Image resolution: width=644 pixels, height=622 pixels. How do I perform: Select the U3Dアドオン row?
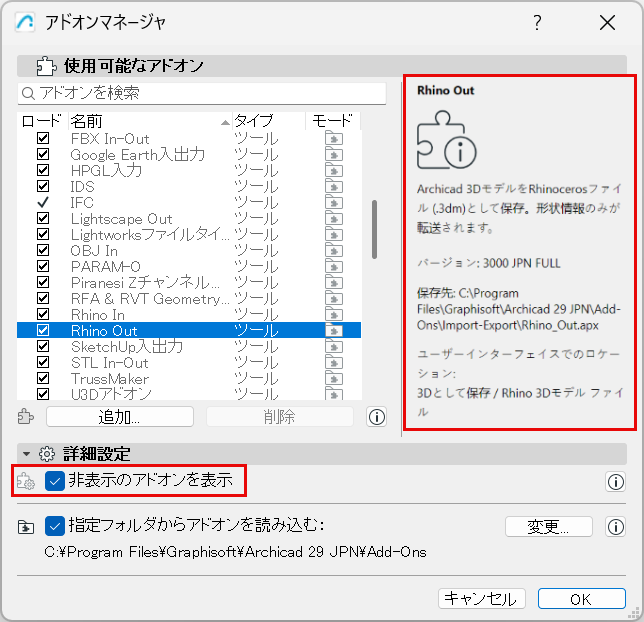[x=189, y=394]
